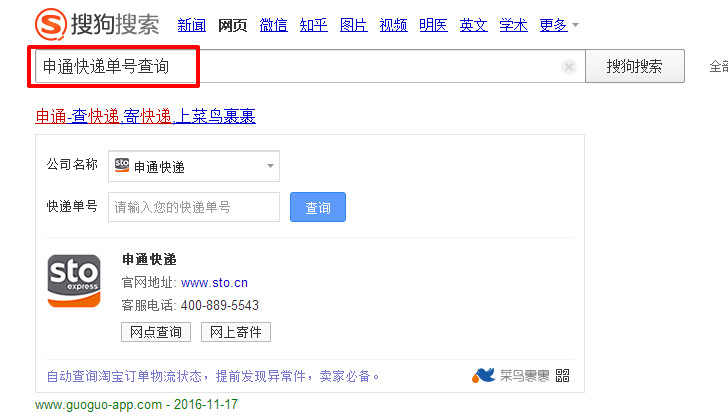This screenshot has width=728, height=416.
Task: Click the small sto icon in company dropdown
Action: click(122, 165)
